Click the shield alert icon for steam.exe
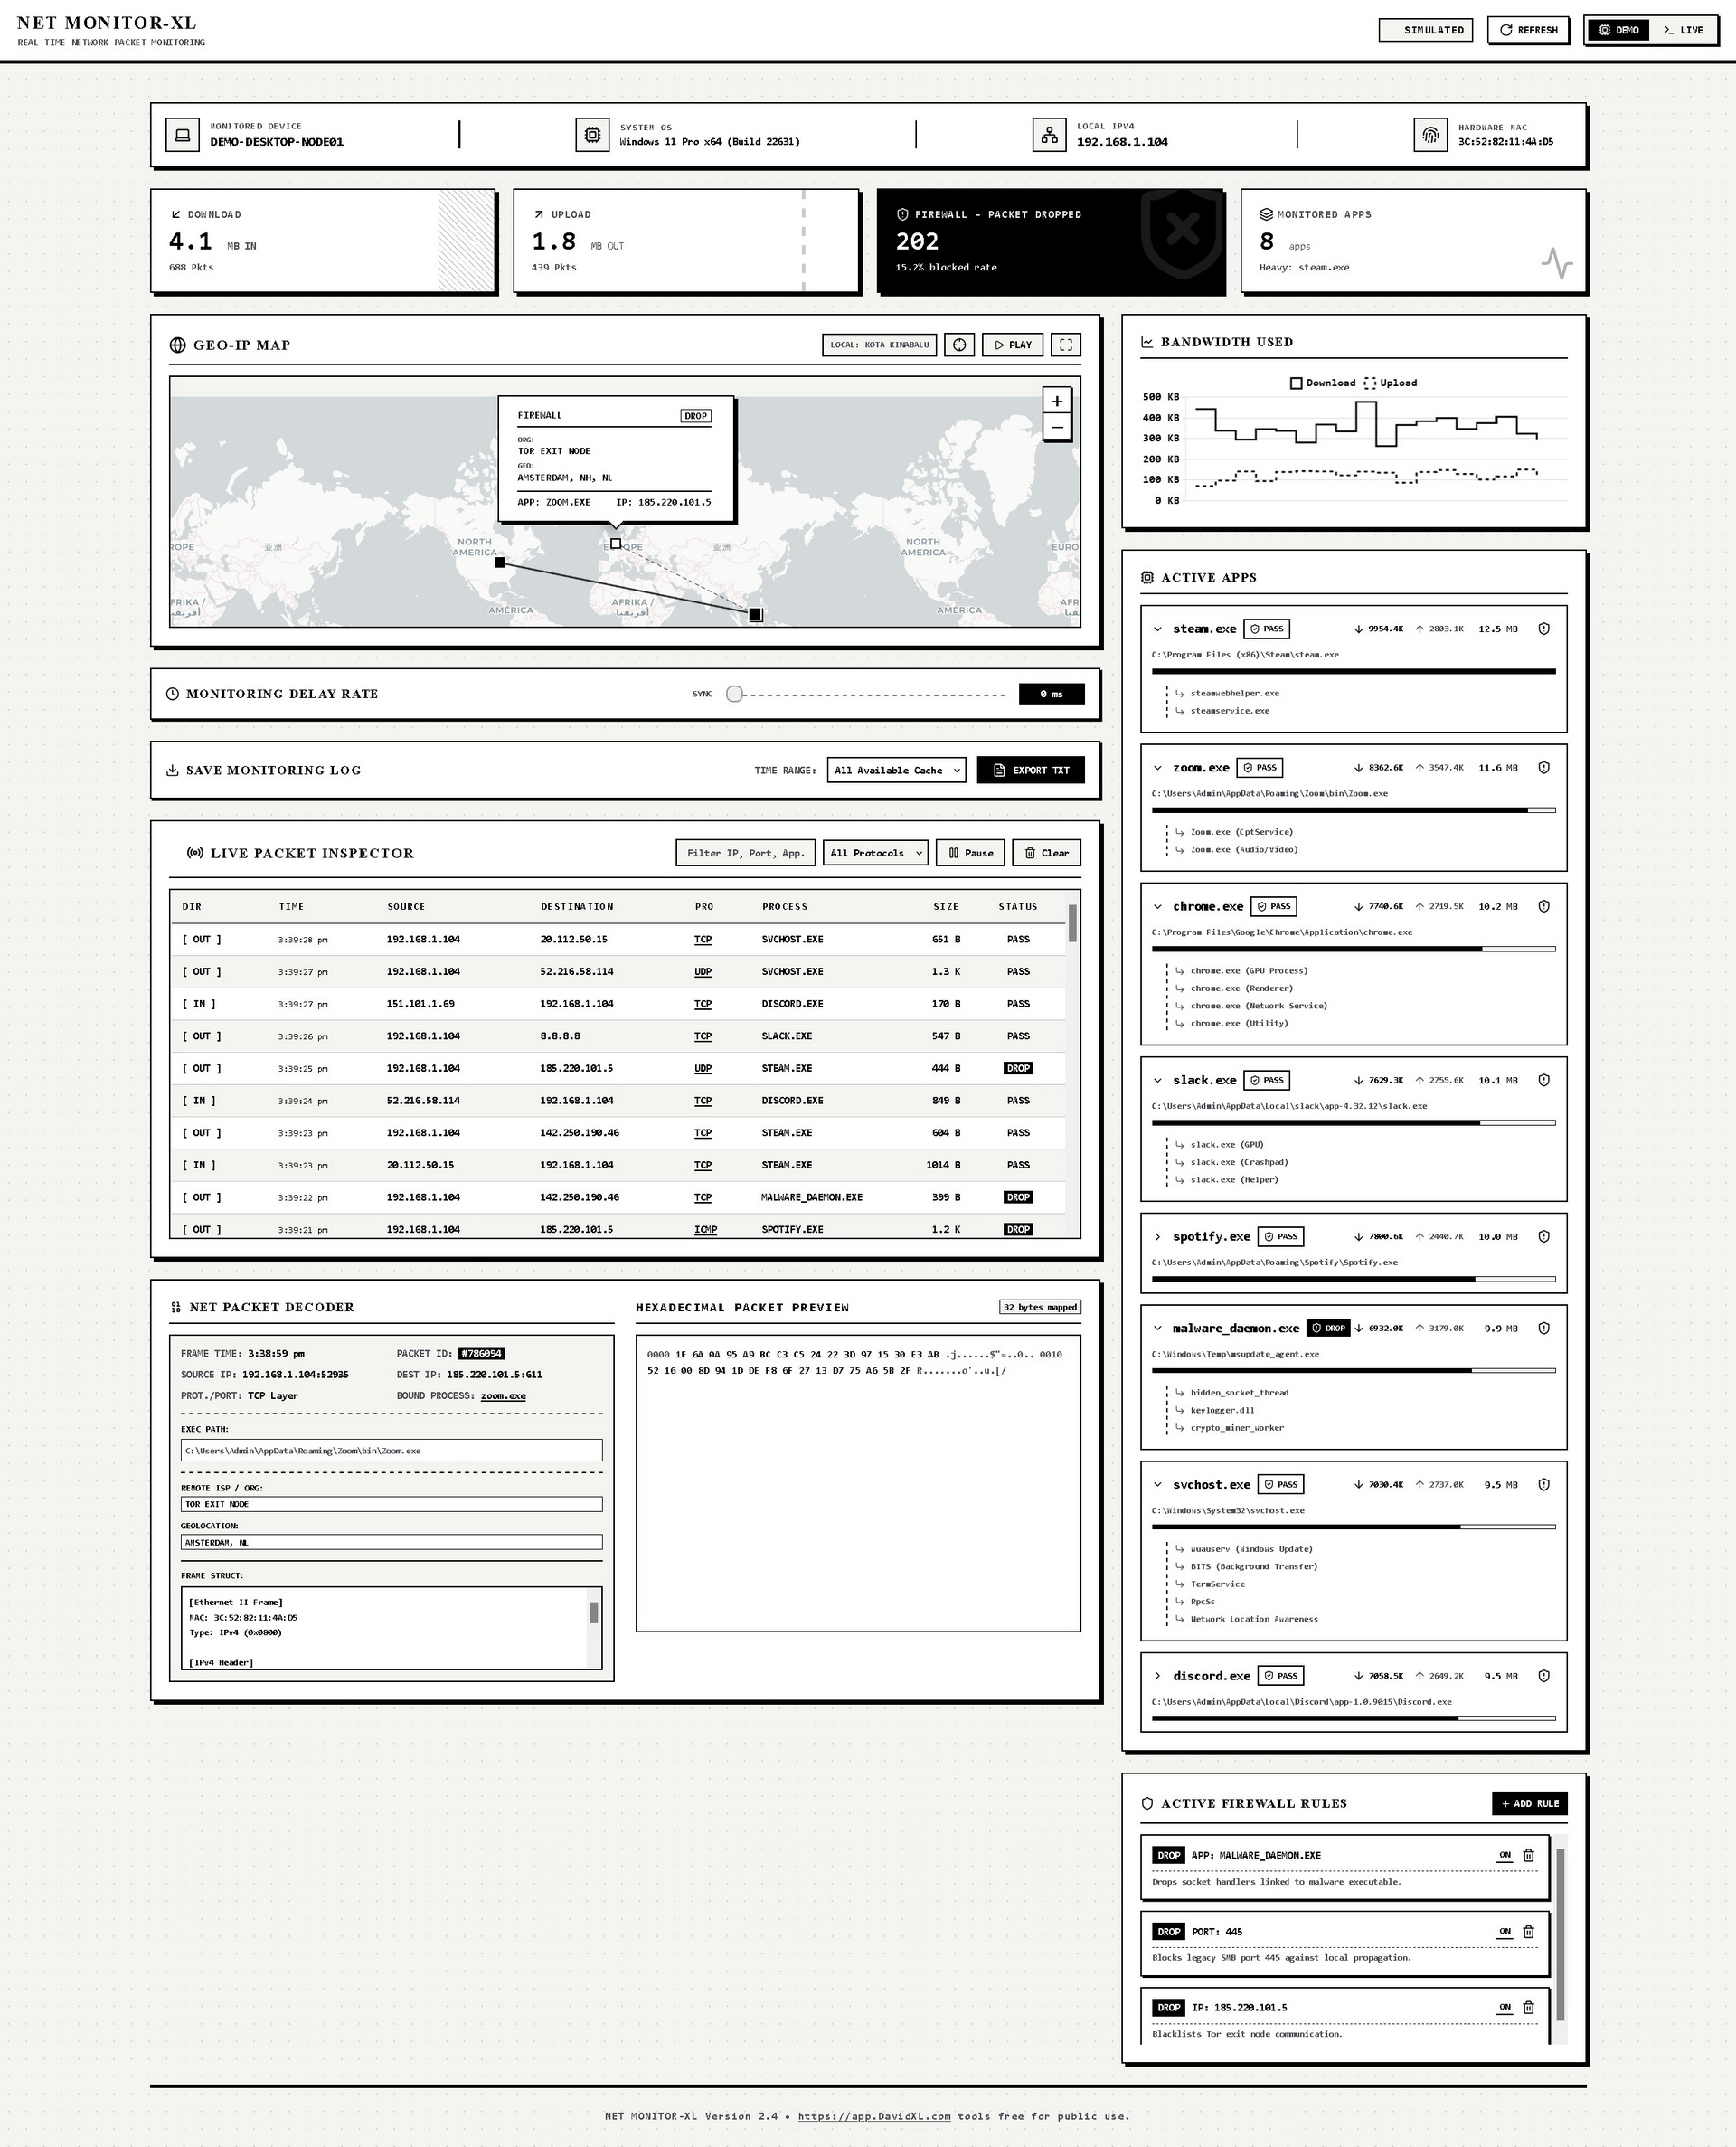This screenshot has height=2147, width=1736. click(1543, 629)
